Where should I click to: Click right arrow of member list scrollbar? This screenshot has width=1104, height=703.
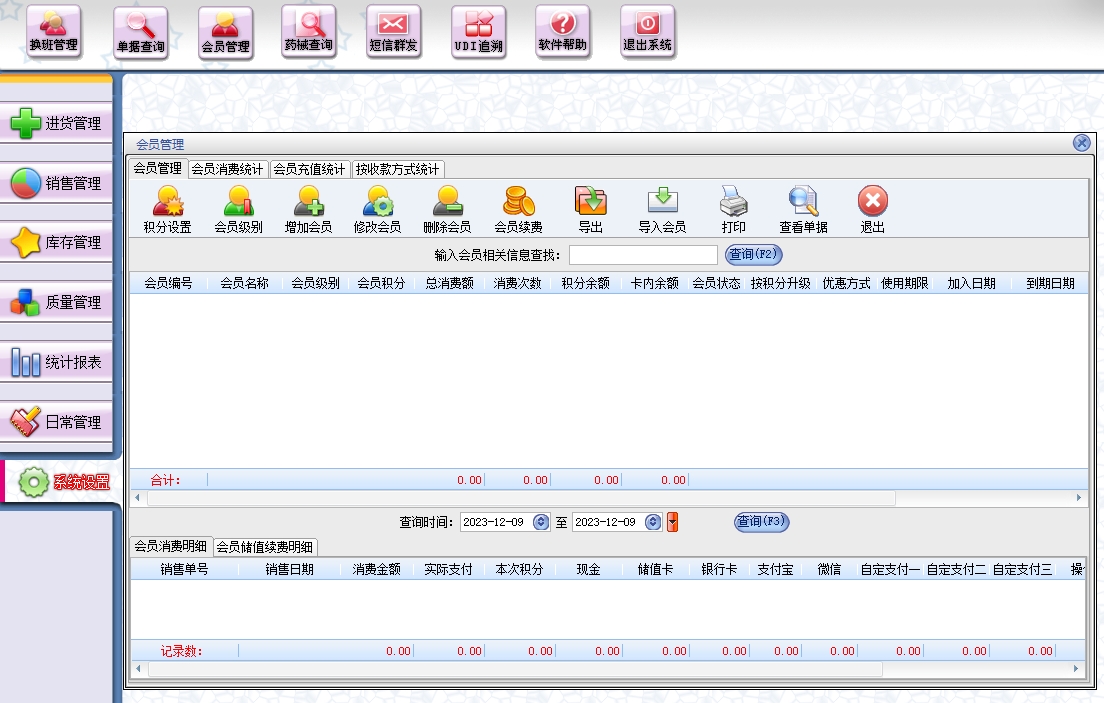(1079, 497)
